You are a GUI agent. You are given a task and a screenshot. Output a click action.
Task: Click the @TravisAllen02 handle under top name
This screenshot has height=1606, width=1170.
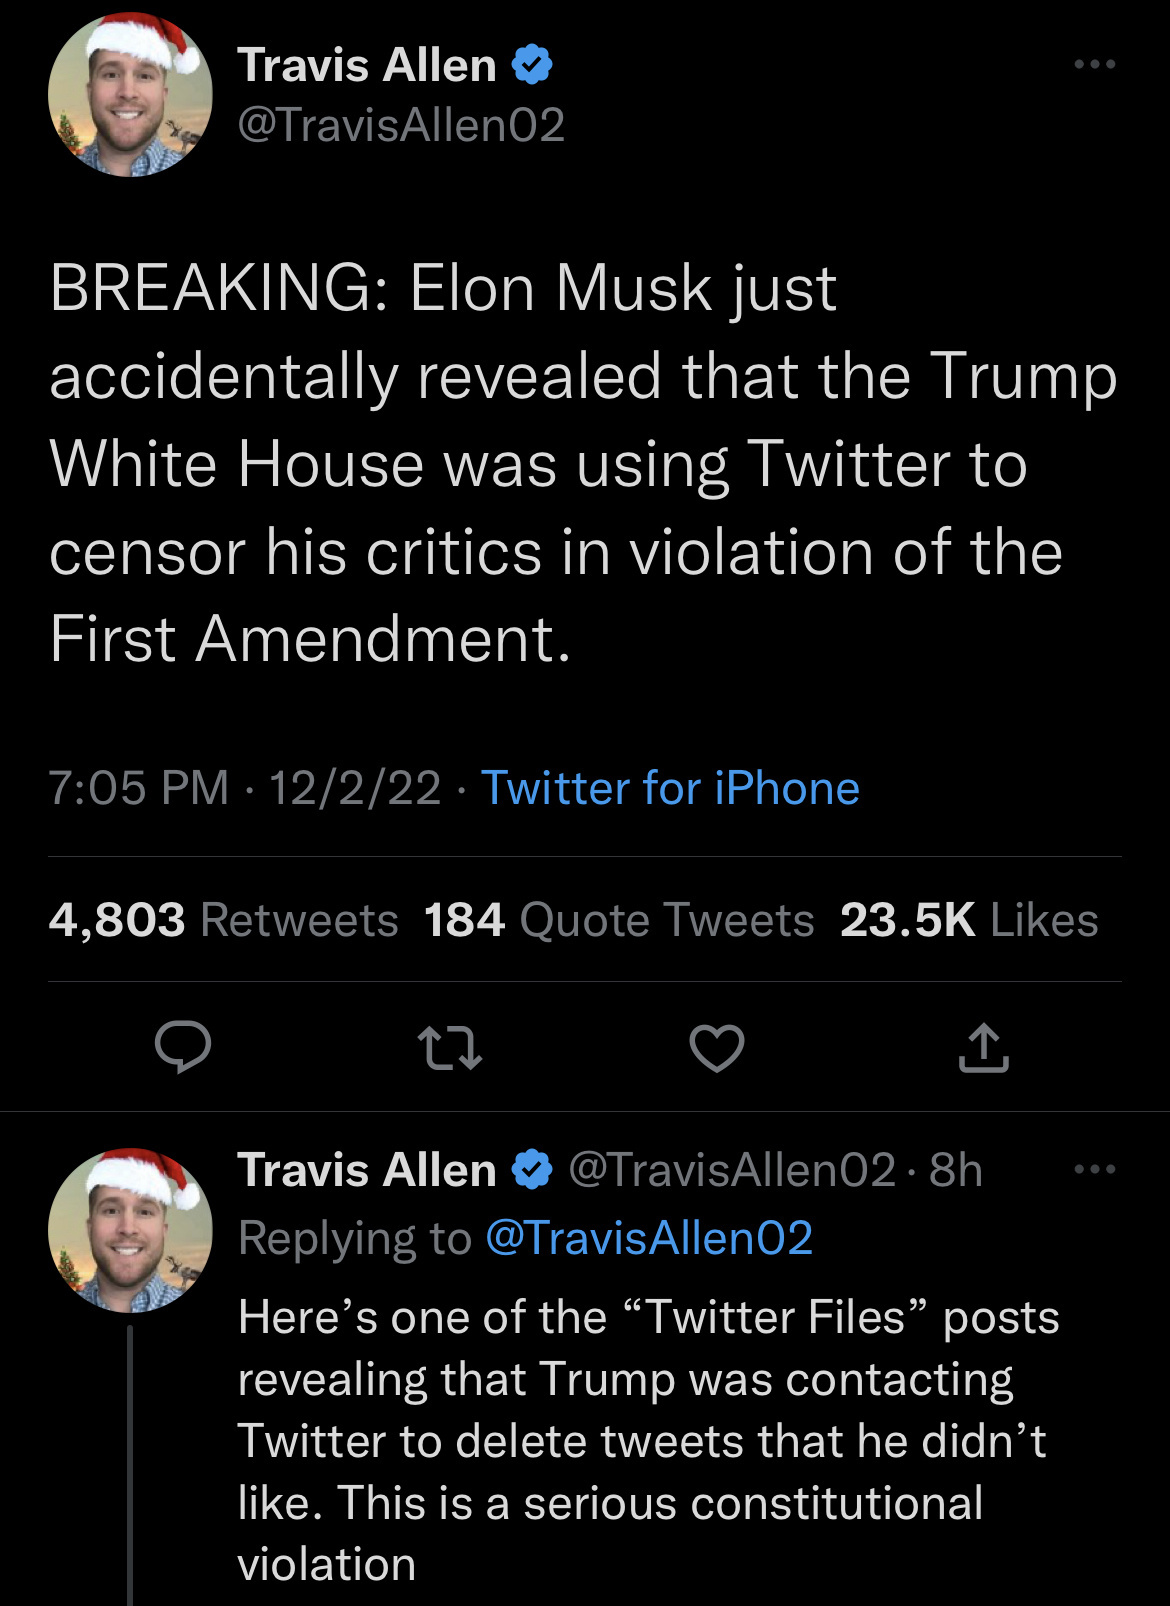coord(401,125)
